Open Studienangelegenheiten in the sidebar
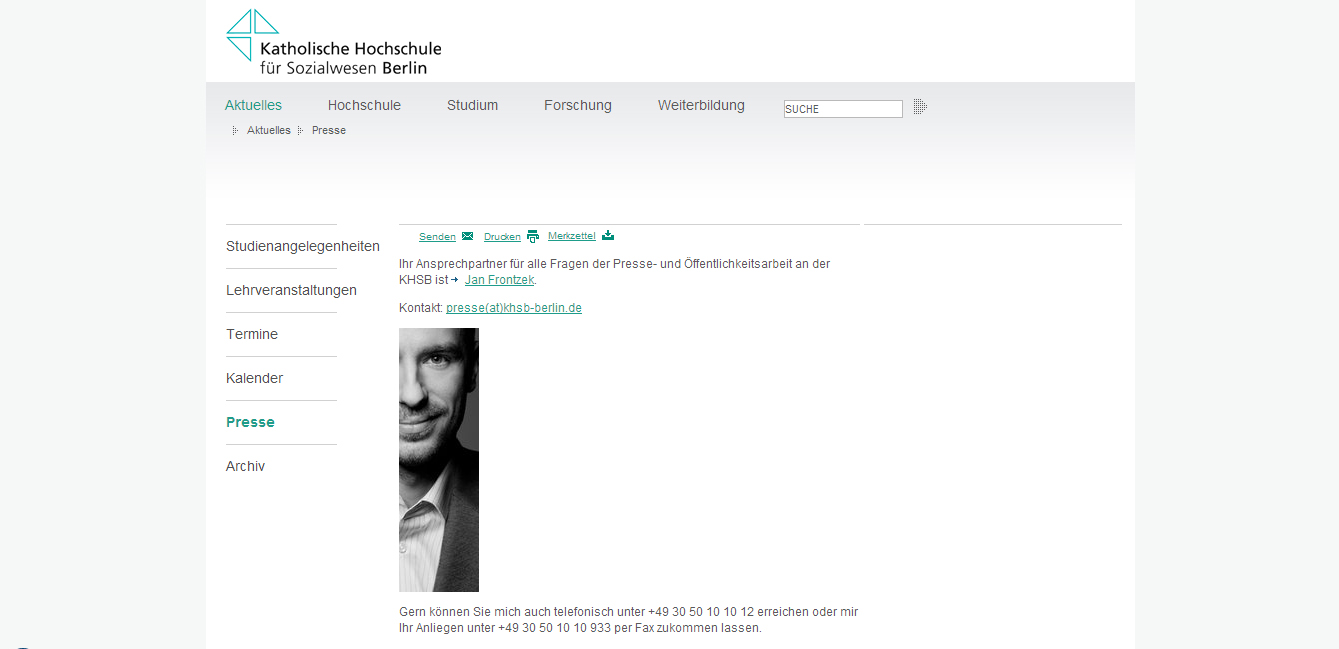Image resolution: width=1339 pixels, height=649 pixels. tap(303, 246)
